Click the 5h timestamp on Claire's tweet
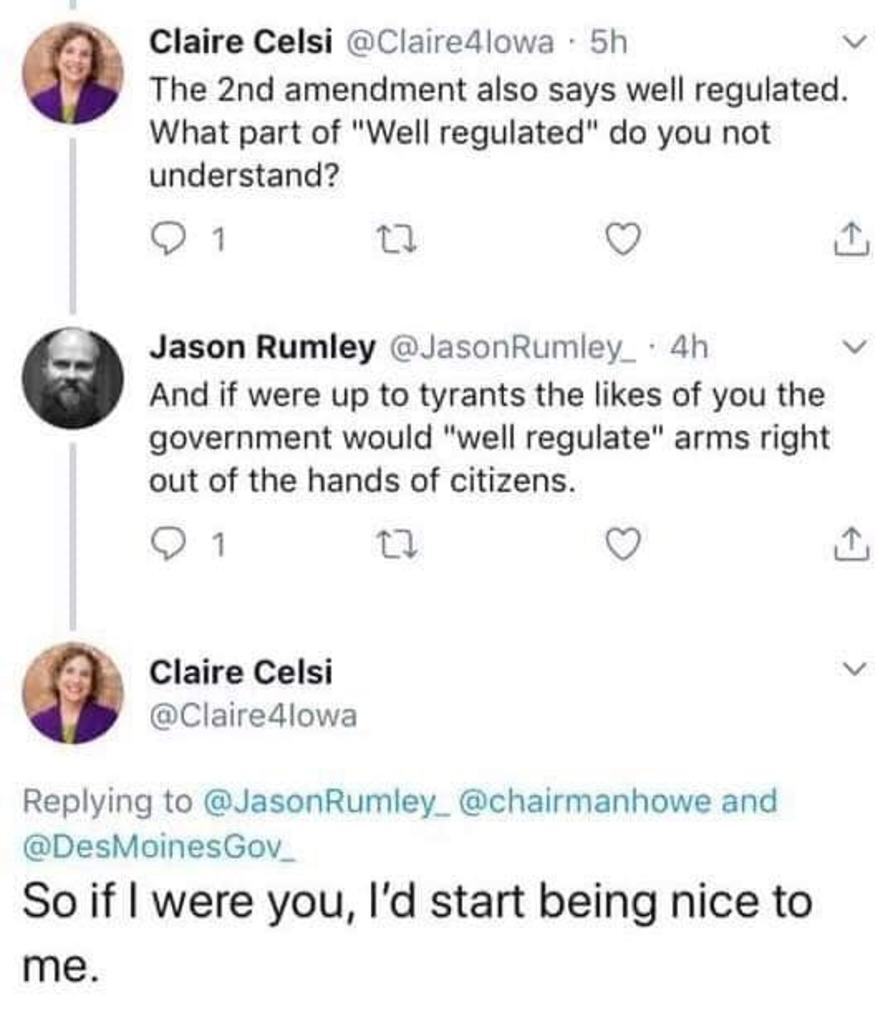The height and width of the screenshot is (1024, 893). click(x=609, y=43)
